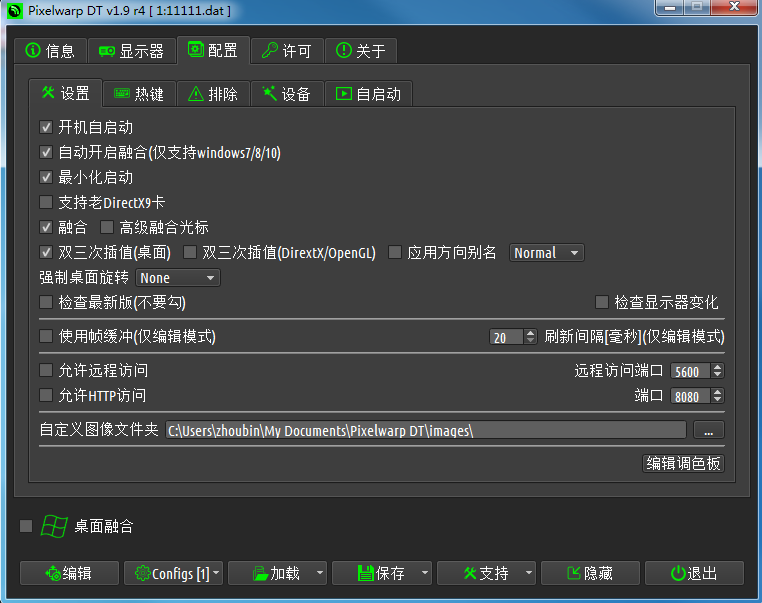Screen dimensions: 762x603
Task: Click the Pixelwarp logo icon in title bar
Action: tap(14, 11)
